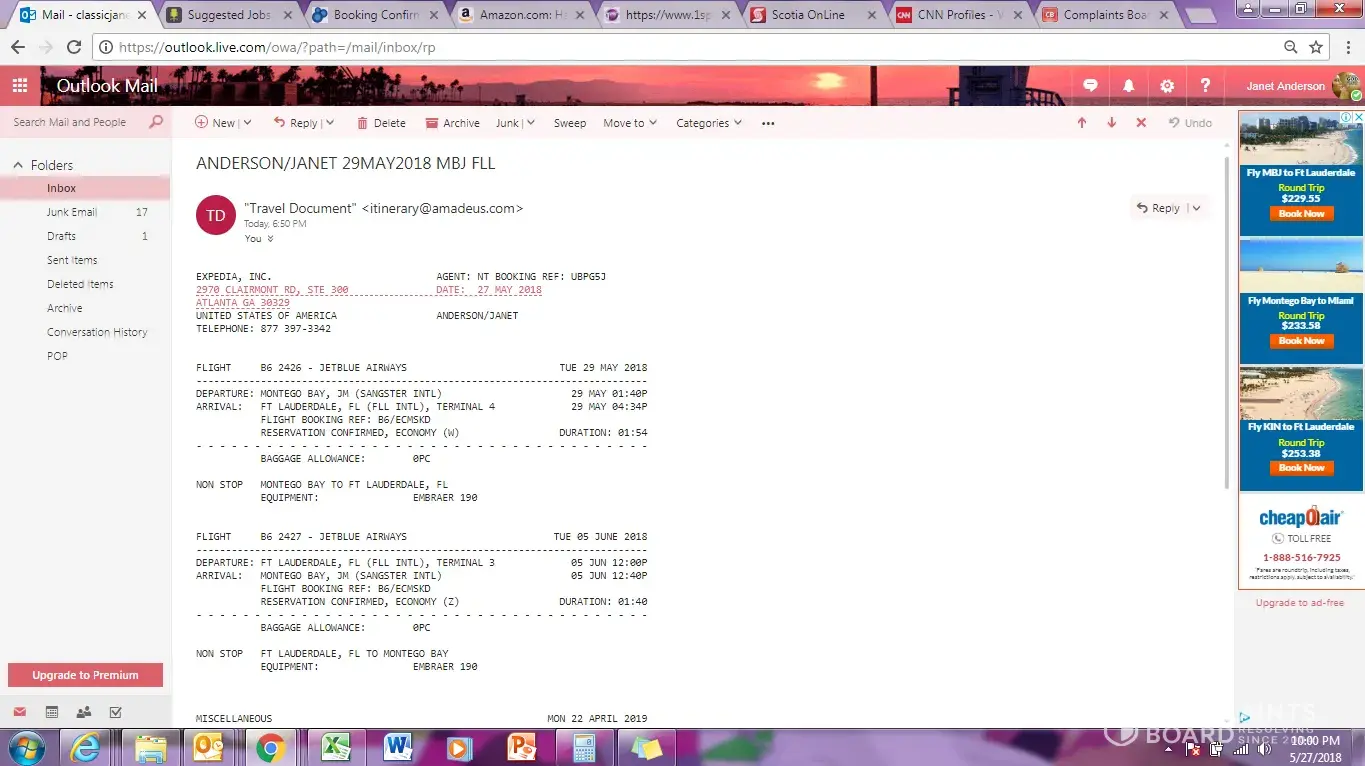Go to previous message with up arrow
Screen dimensions: 1365x766
pos(1081,123)
